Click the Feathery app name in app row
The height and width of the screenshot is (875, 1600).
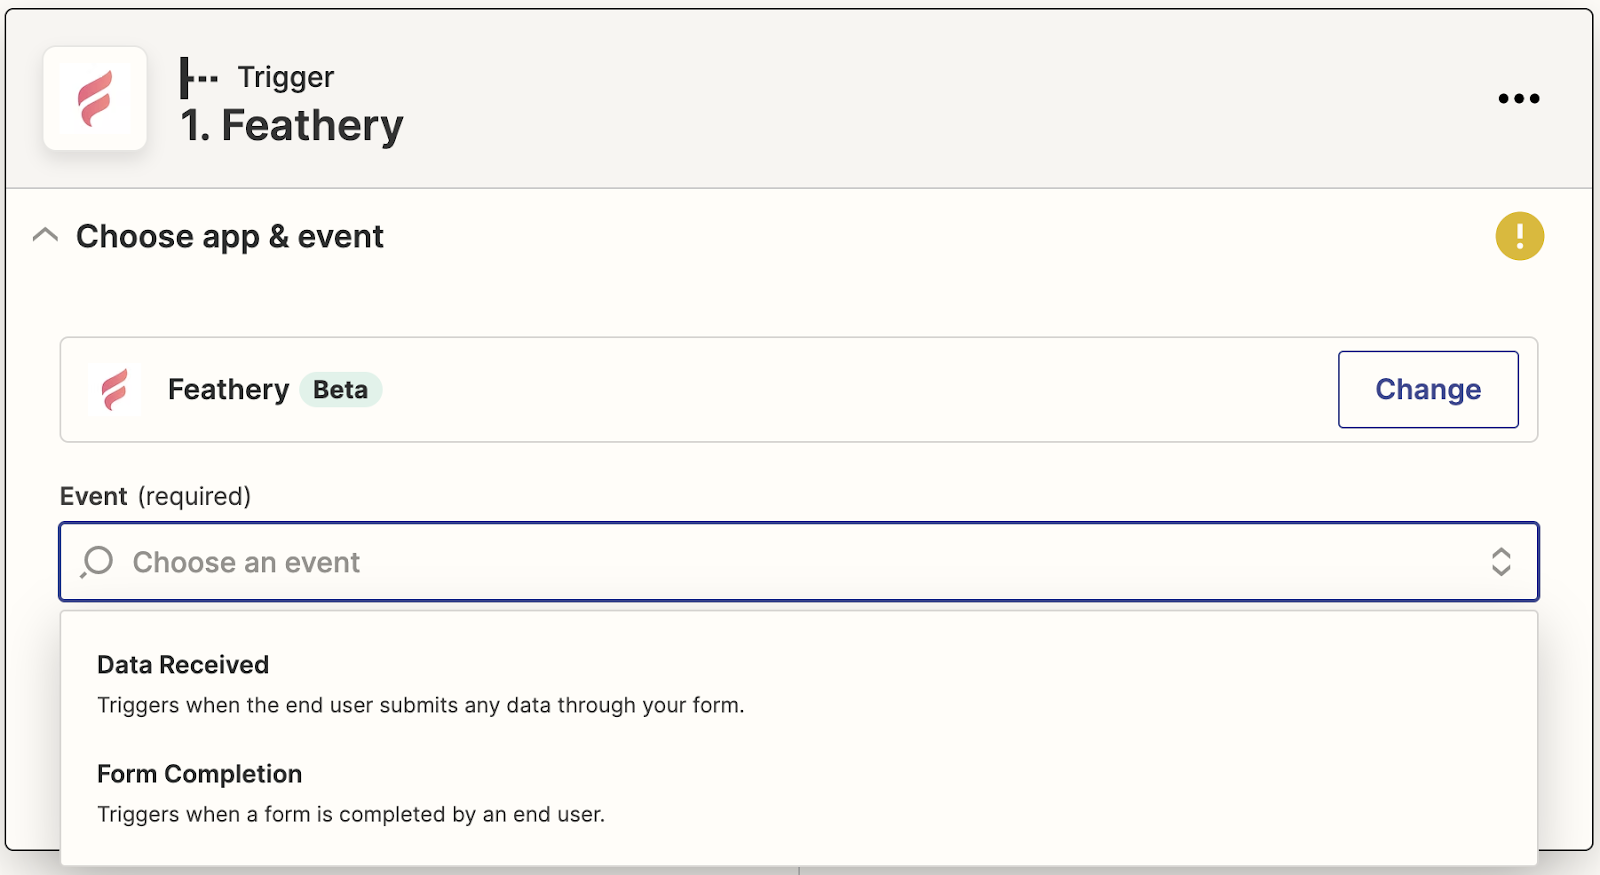[228, 389]
